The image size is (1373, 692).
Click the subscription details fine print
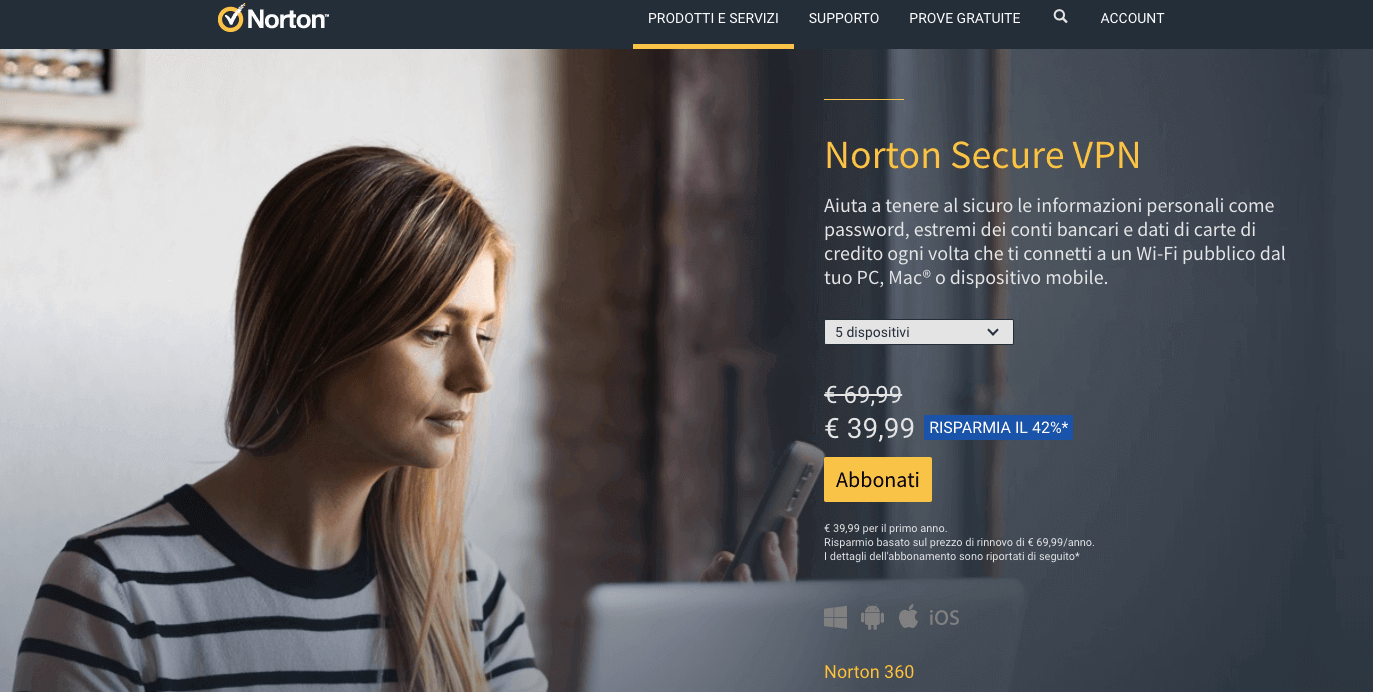959,542
